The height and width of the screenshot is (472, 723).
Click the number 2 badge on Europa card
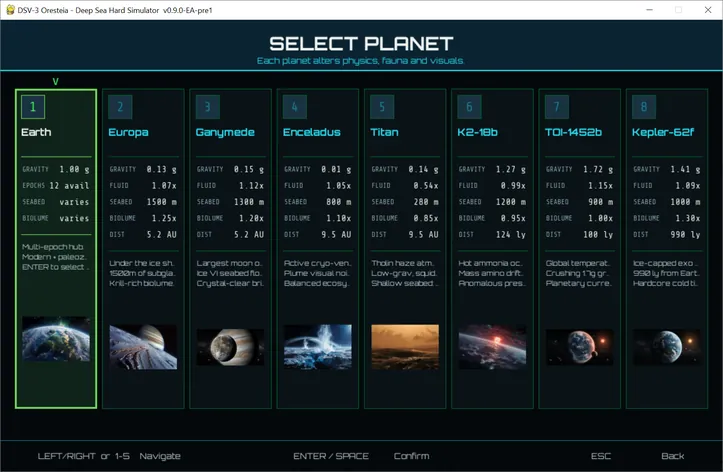(120, 107)
